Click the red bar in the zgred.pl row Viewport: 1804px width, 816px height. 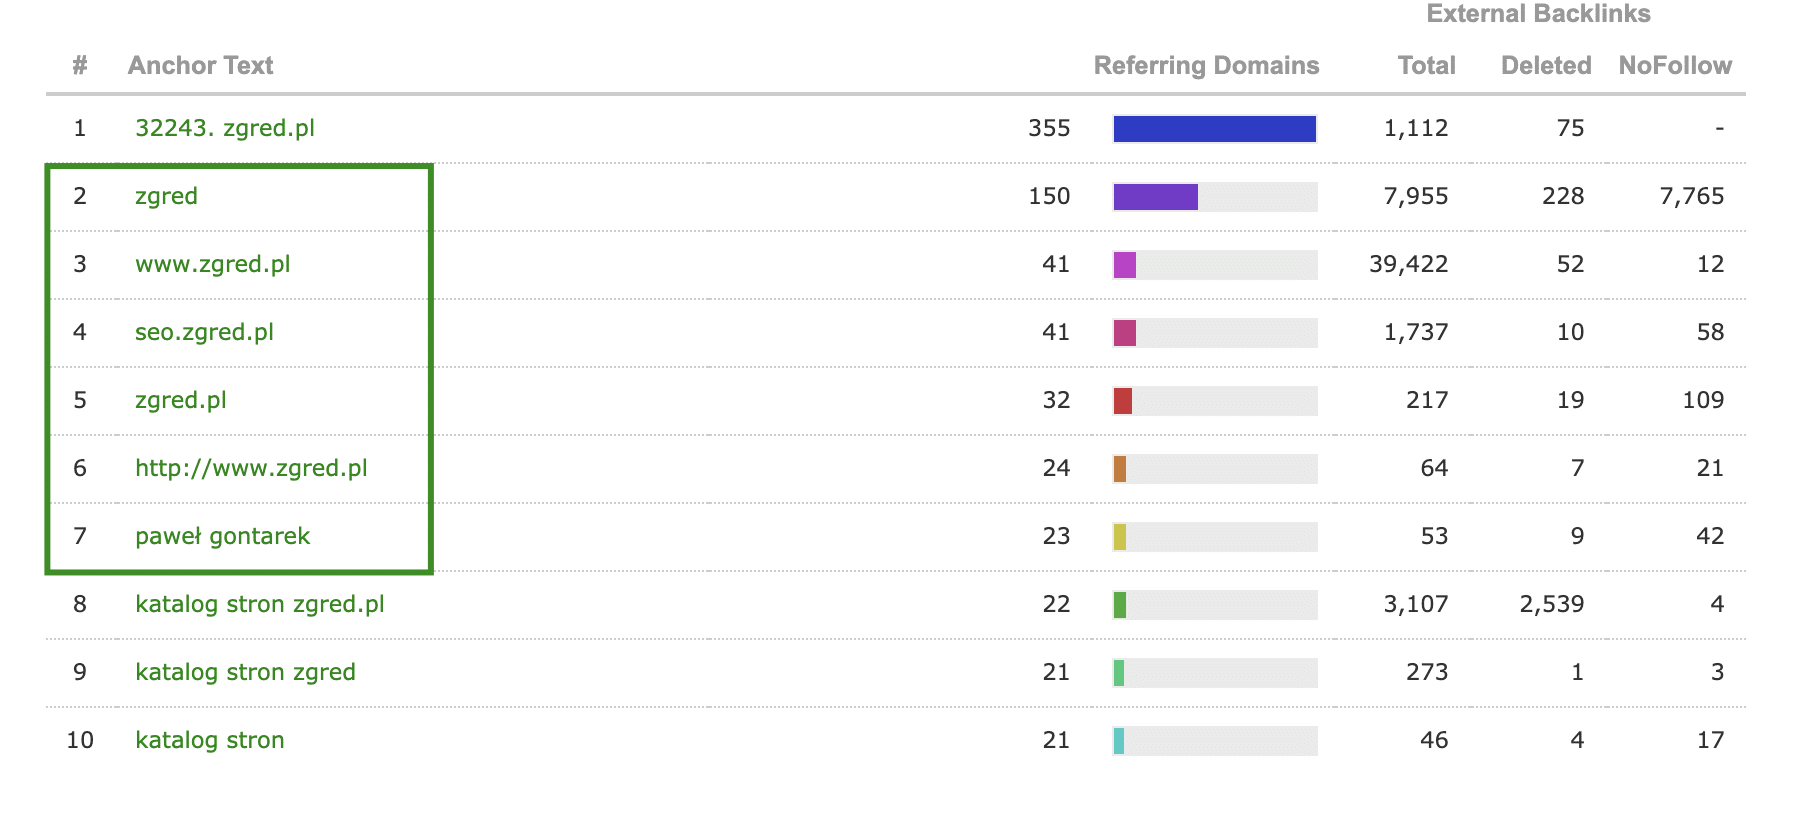click(1123, 401)
